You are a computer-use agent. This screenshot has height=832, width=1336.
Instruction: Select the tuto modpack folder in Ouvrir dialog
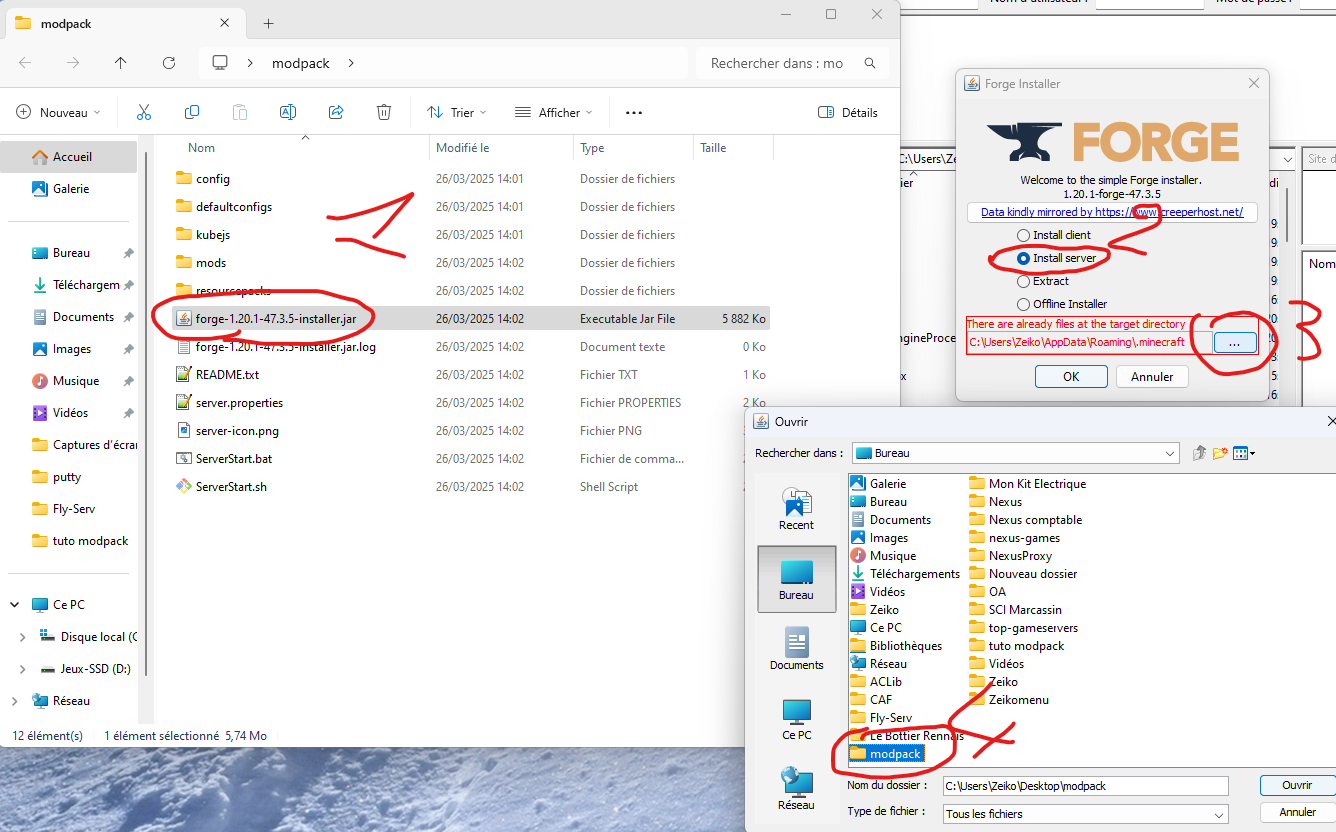1017,646
